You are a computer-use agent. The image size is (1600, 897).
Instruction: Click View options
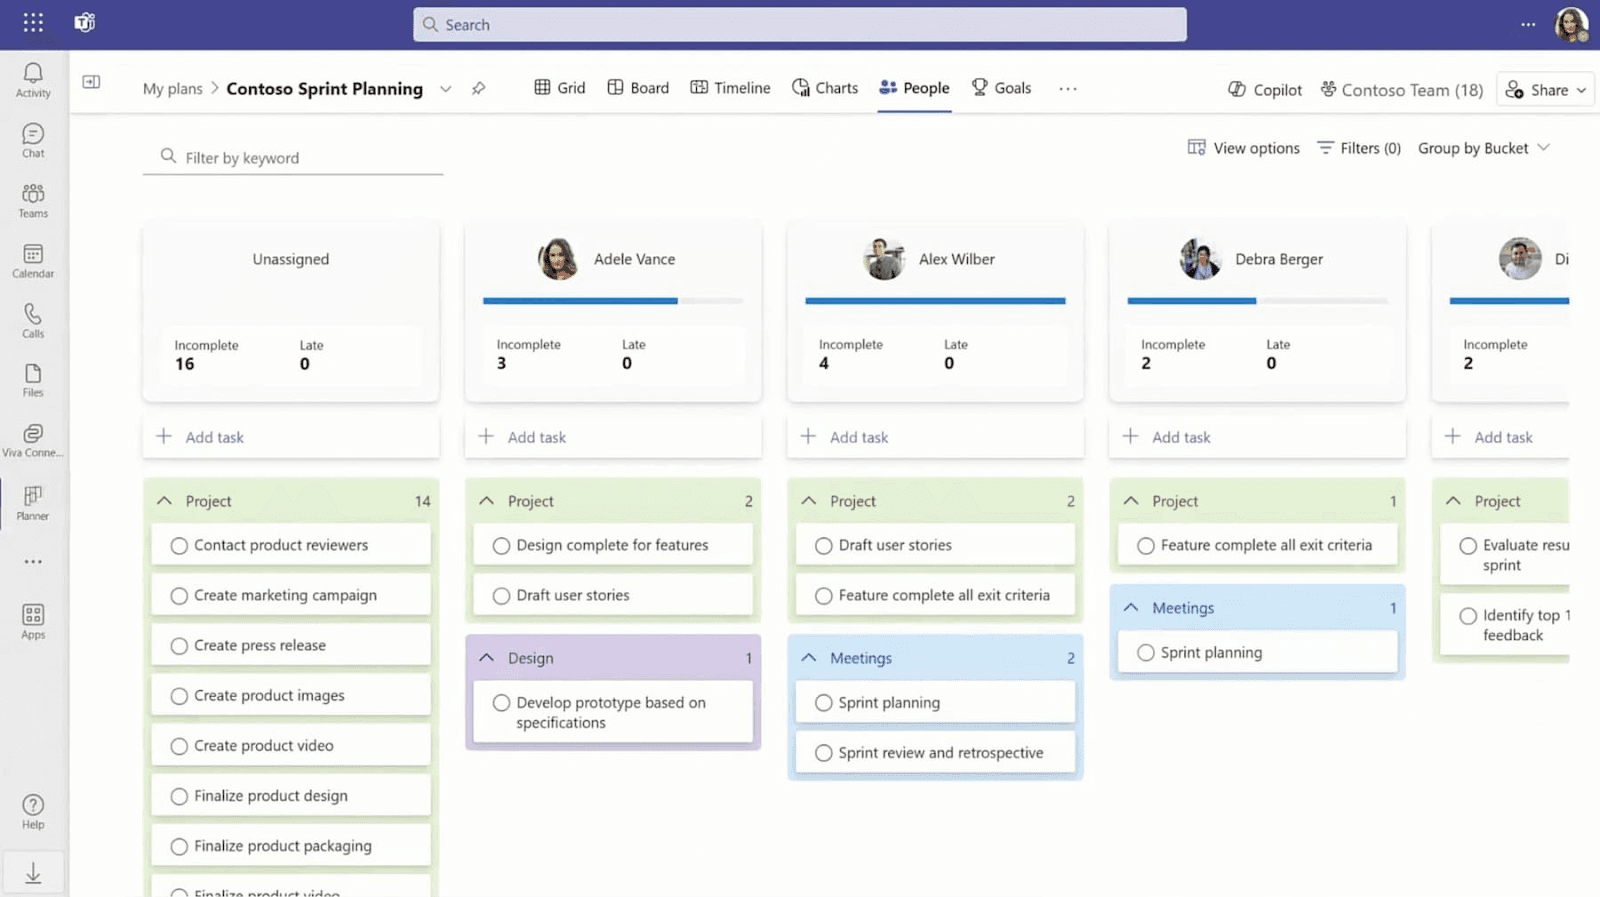point(1243,148)
